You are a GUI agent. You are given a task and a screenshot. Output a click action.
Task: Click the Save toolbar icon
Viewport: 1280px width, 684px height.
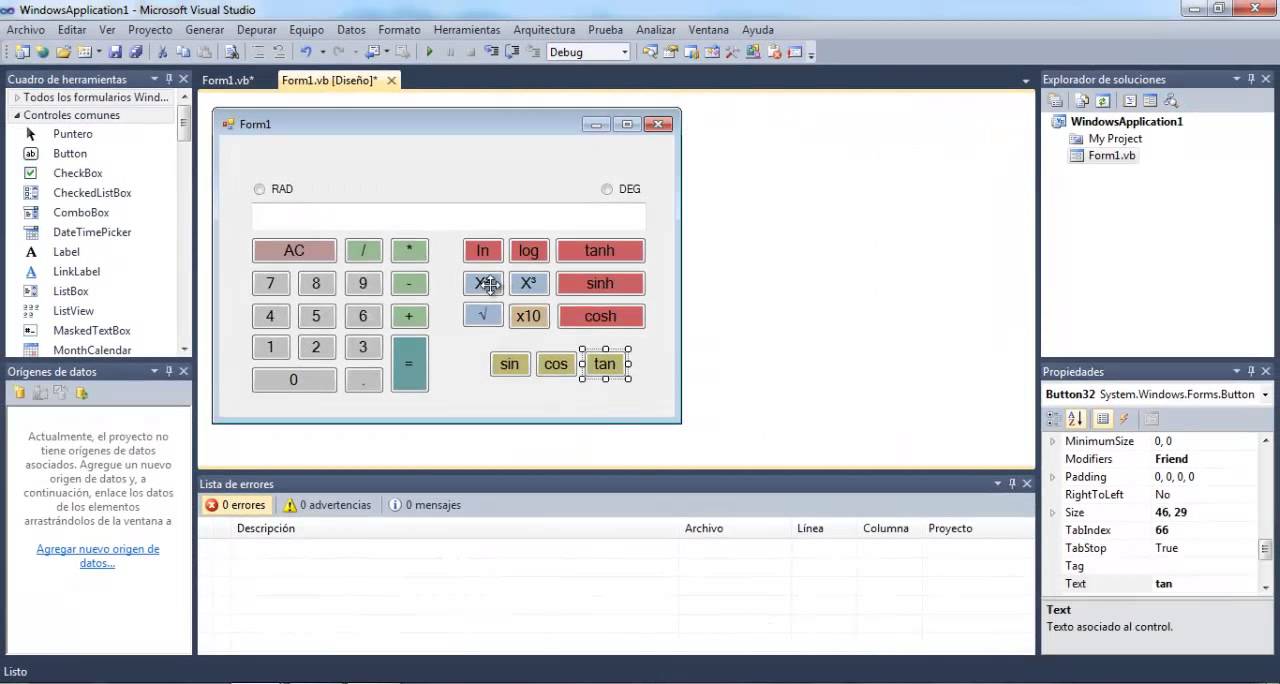click(x=115, y=52)
